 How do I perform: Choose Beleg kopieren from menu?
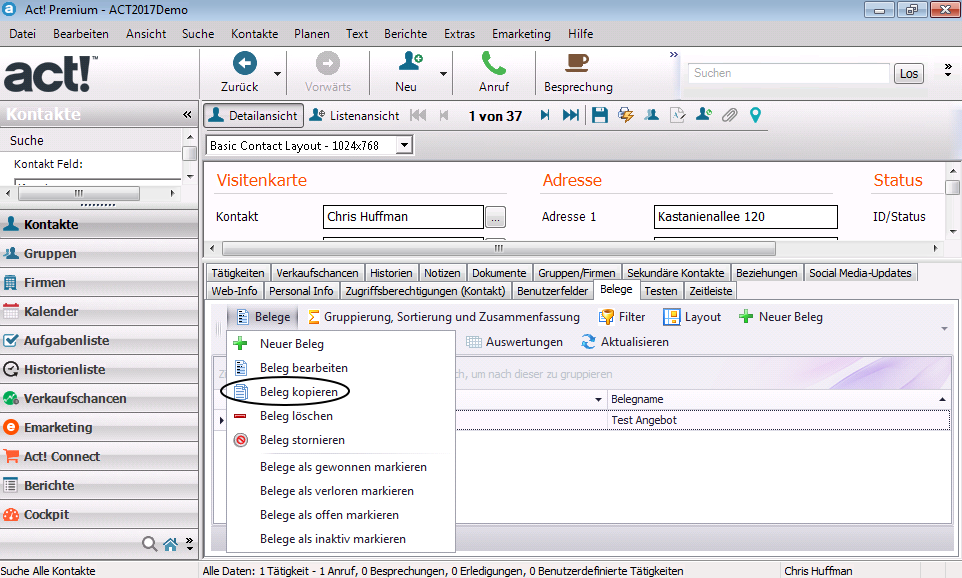(x=341, y=391)
